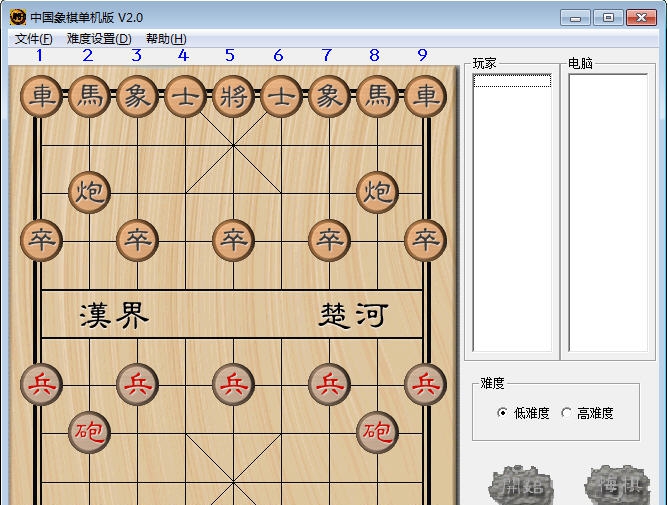The height and width of the screenshot is (505, 668).
Task: Pick red 兵 pawn in column 7
Action: pos(329,384)
